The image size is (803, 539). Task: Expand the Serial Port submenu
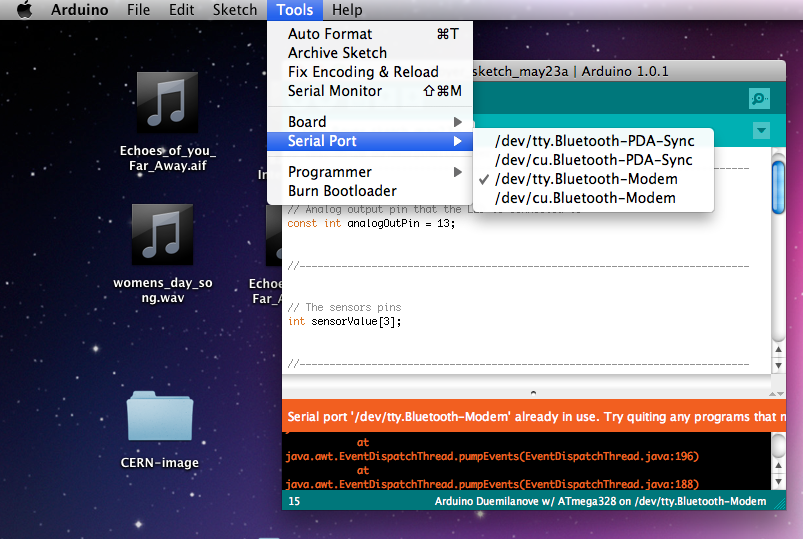(370, 141)
